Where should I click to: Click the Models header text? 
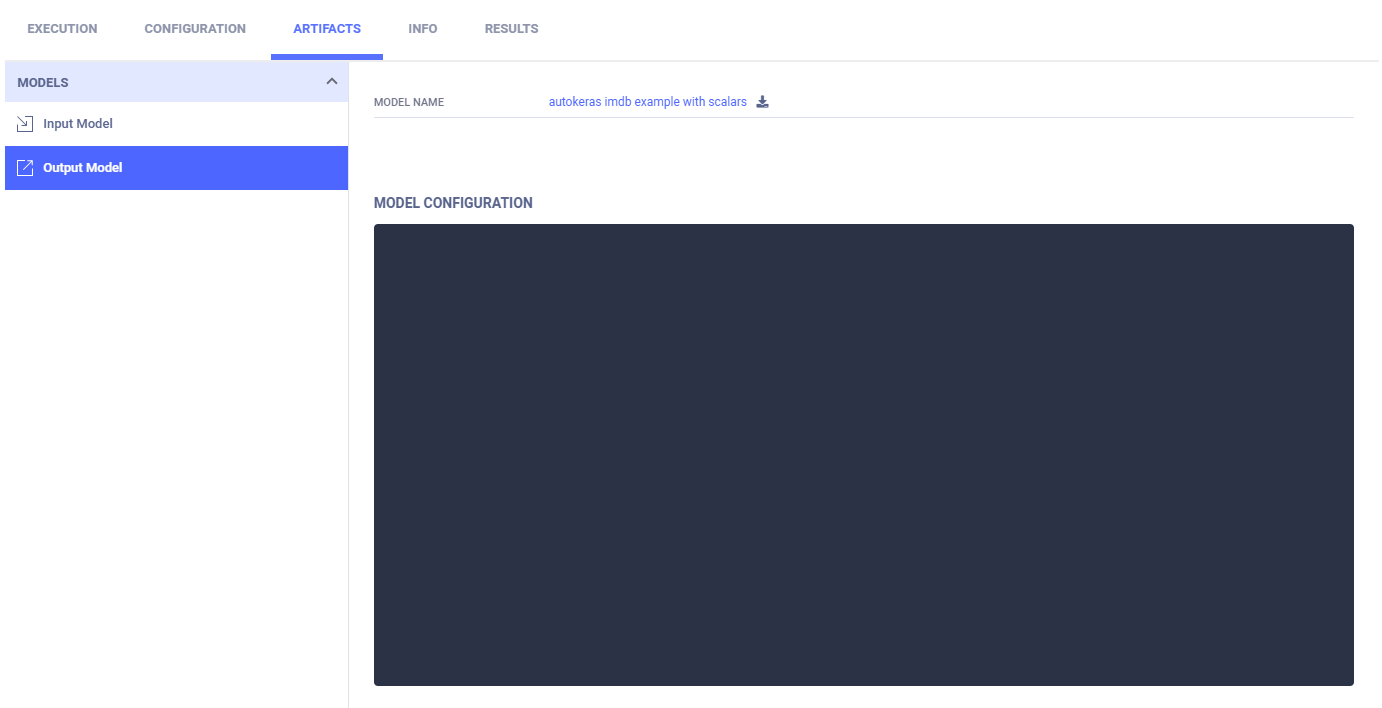pos(43,82)
